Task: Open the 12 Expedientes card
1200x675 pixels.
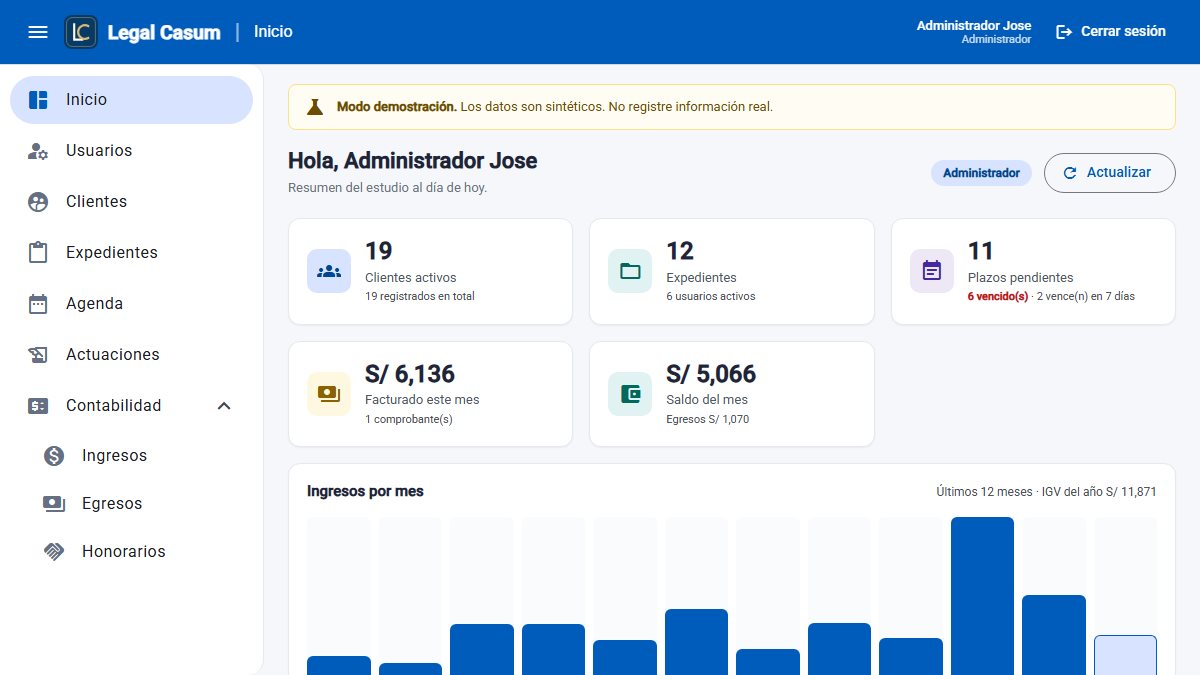Action: [732, 271]
